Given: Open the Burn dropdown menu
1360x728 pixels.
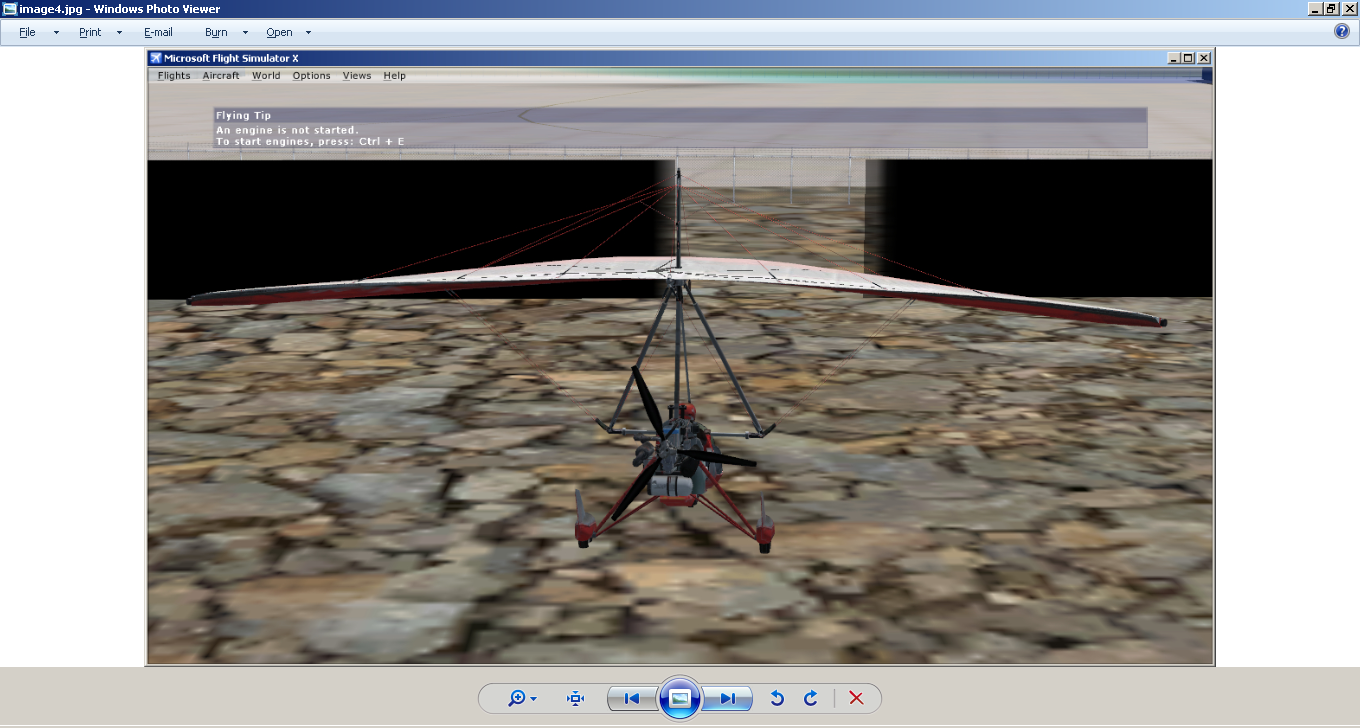Looking at the screenshot, I should [x=226, y=32].
